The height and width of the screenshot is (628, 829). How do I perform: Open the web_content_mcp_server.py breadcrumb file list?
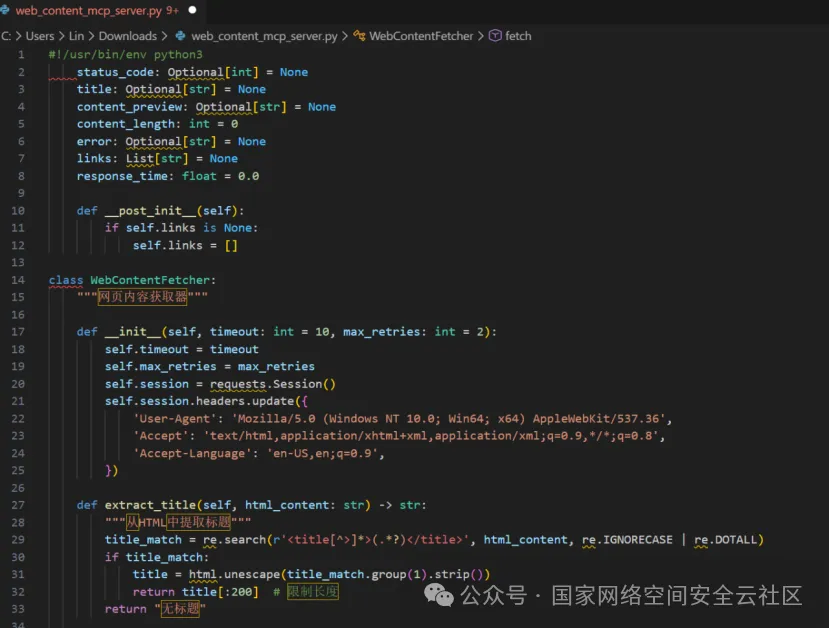point(264,36)
